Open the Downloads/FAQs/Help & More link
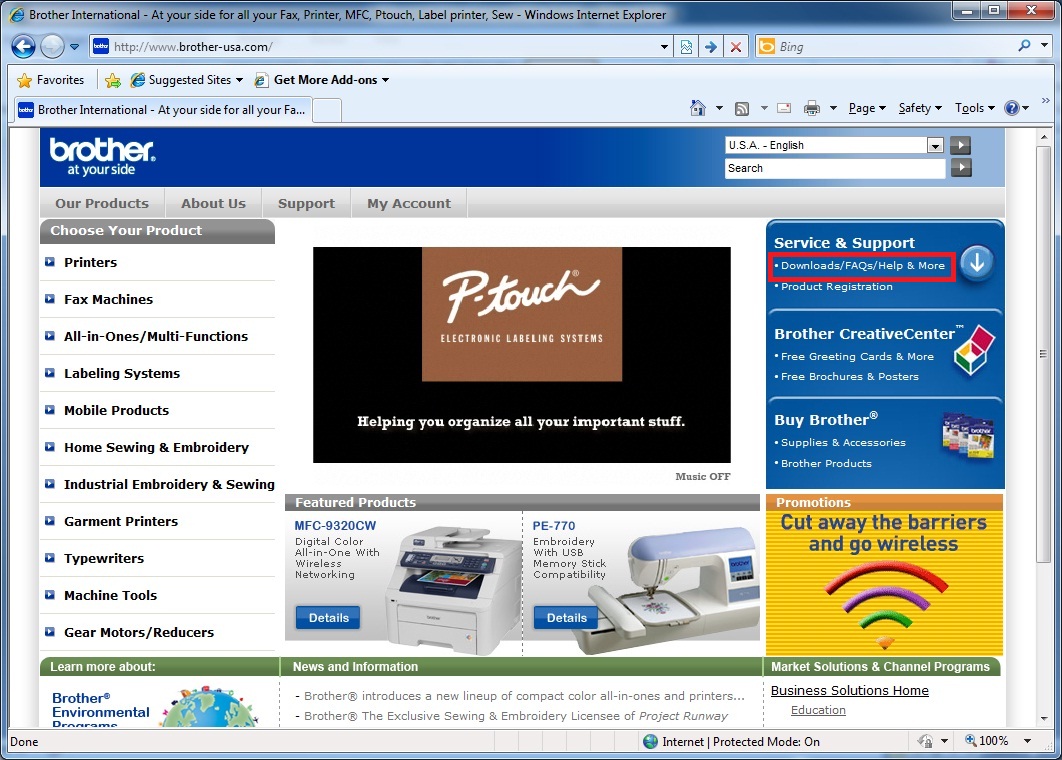The image size is (1062, 760). point(862,266)
